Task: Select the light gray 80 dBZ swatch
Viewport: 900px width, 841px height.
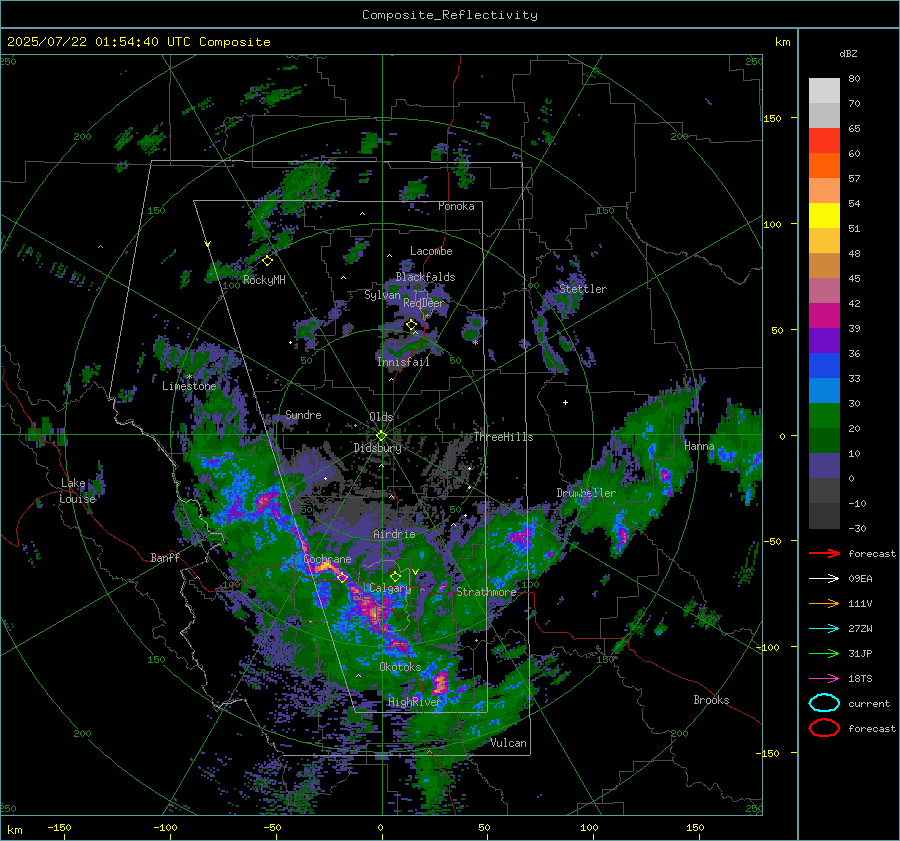Action: [x=824, y=90]
